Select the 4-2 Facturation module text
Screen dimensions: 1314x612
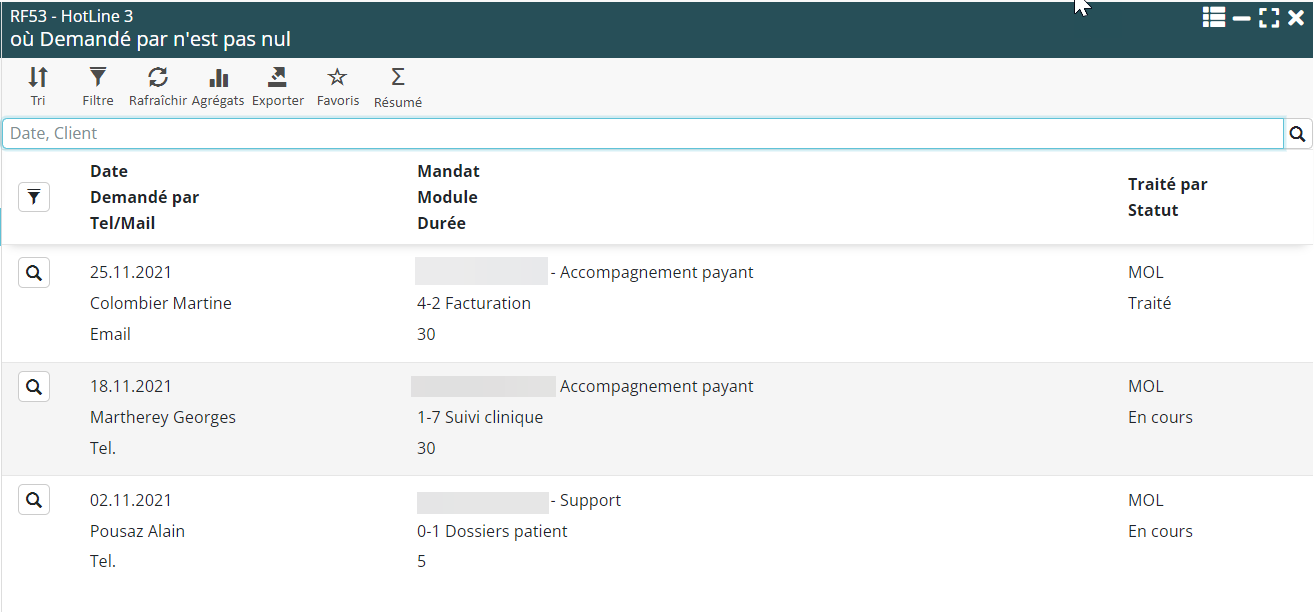click(474, 303)
